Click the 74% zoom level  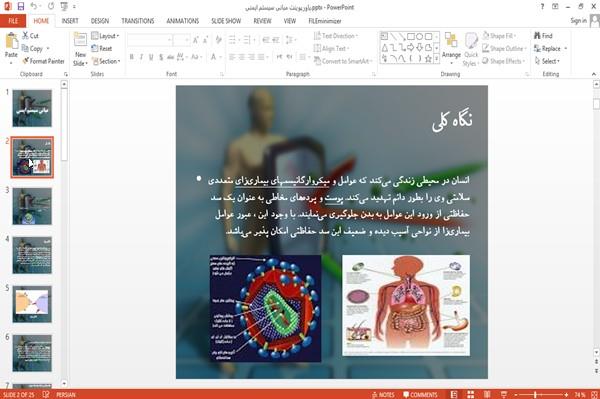click(580, 395)
